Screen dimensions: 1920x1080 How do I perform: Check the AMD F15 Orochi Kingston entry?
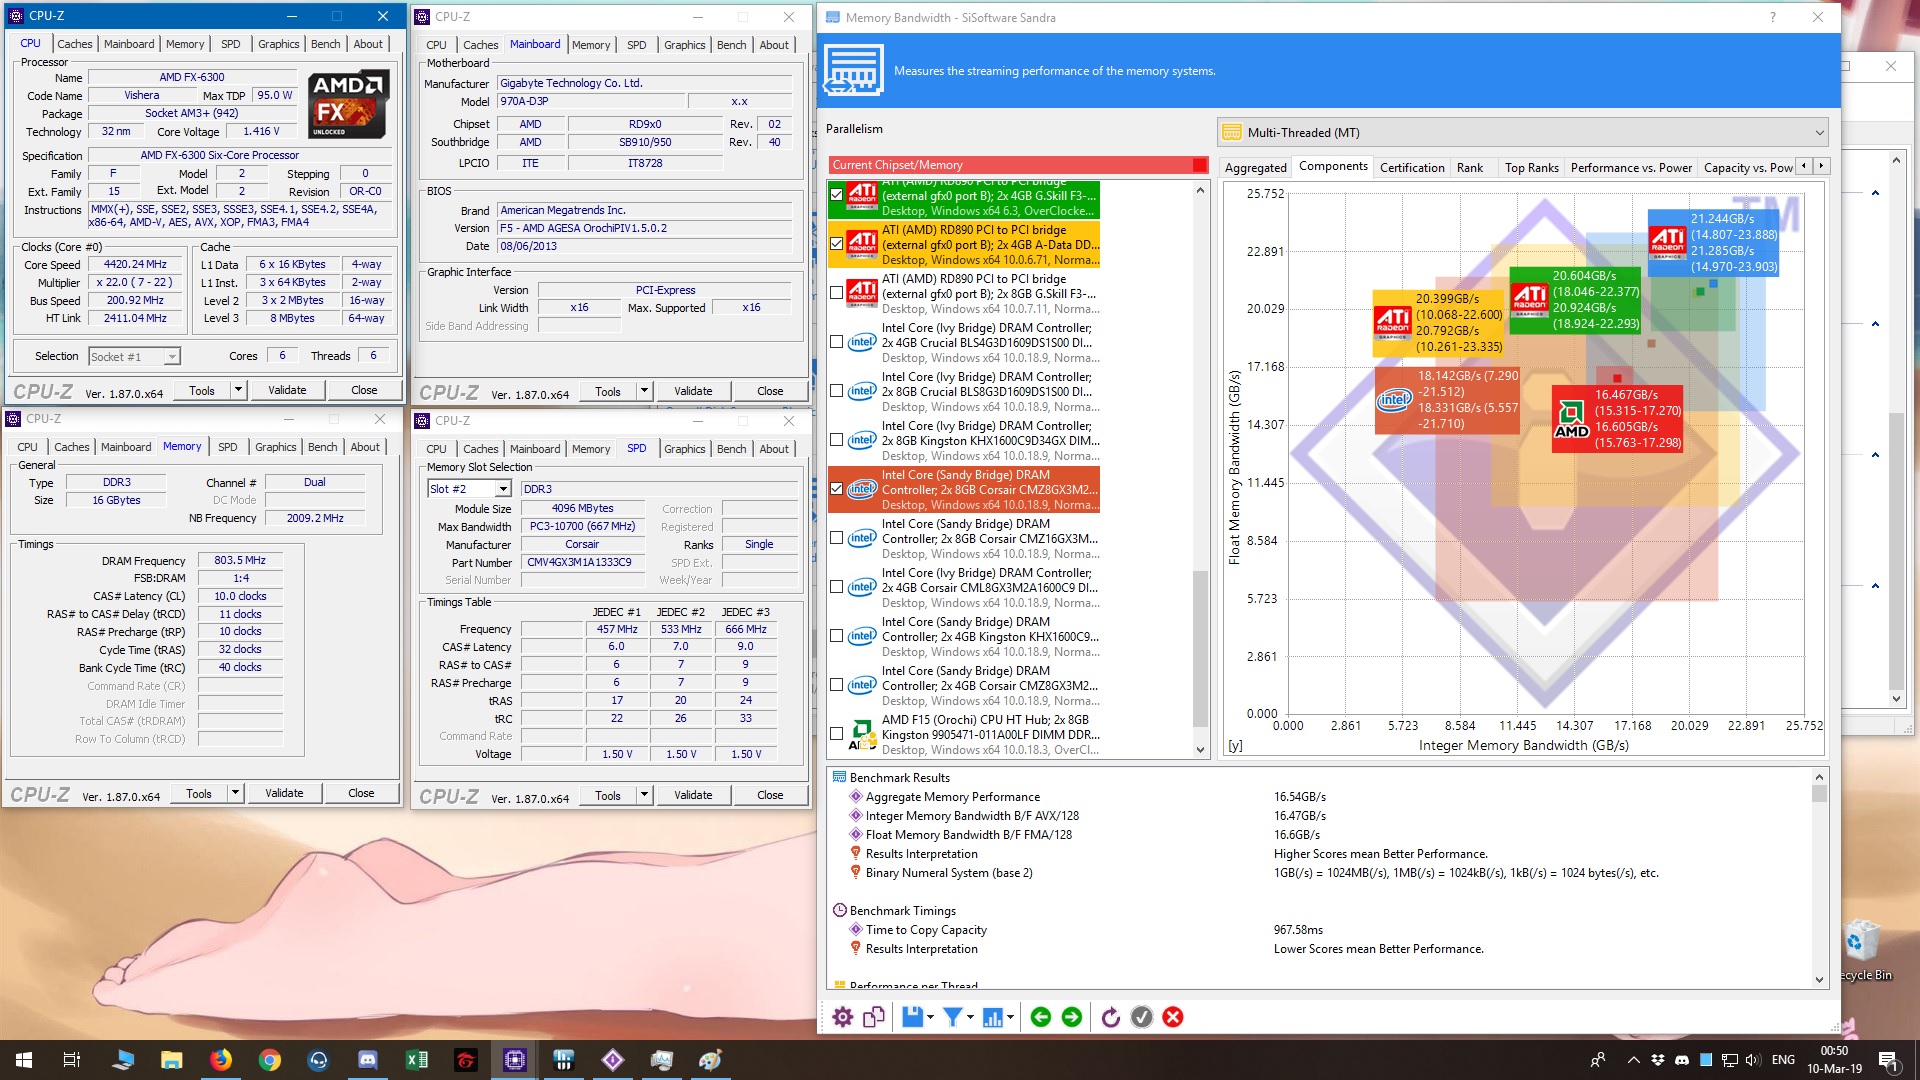click(x=837, y=734)
